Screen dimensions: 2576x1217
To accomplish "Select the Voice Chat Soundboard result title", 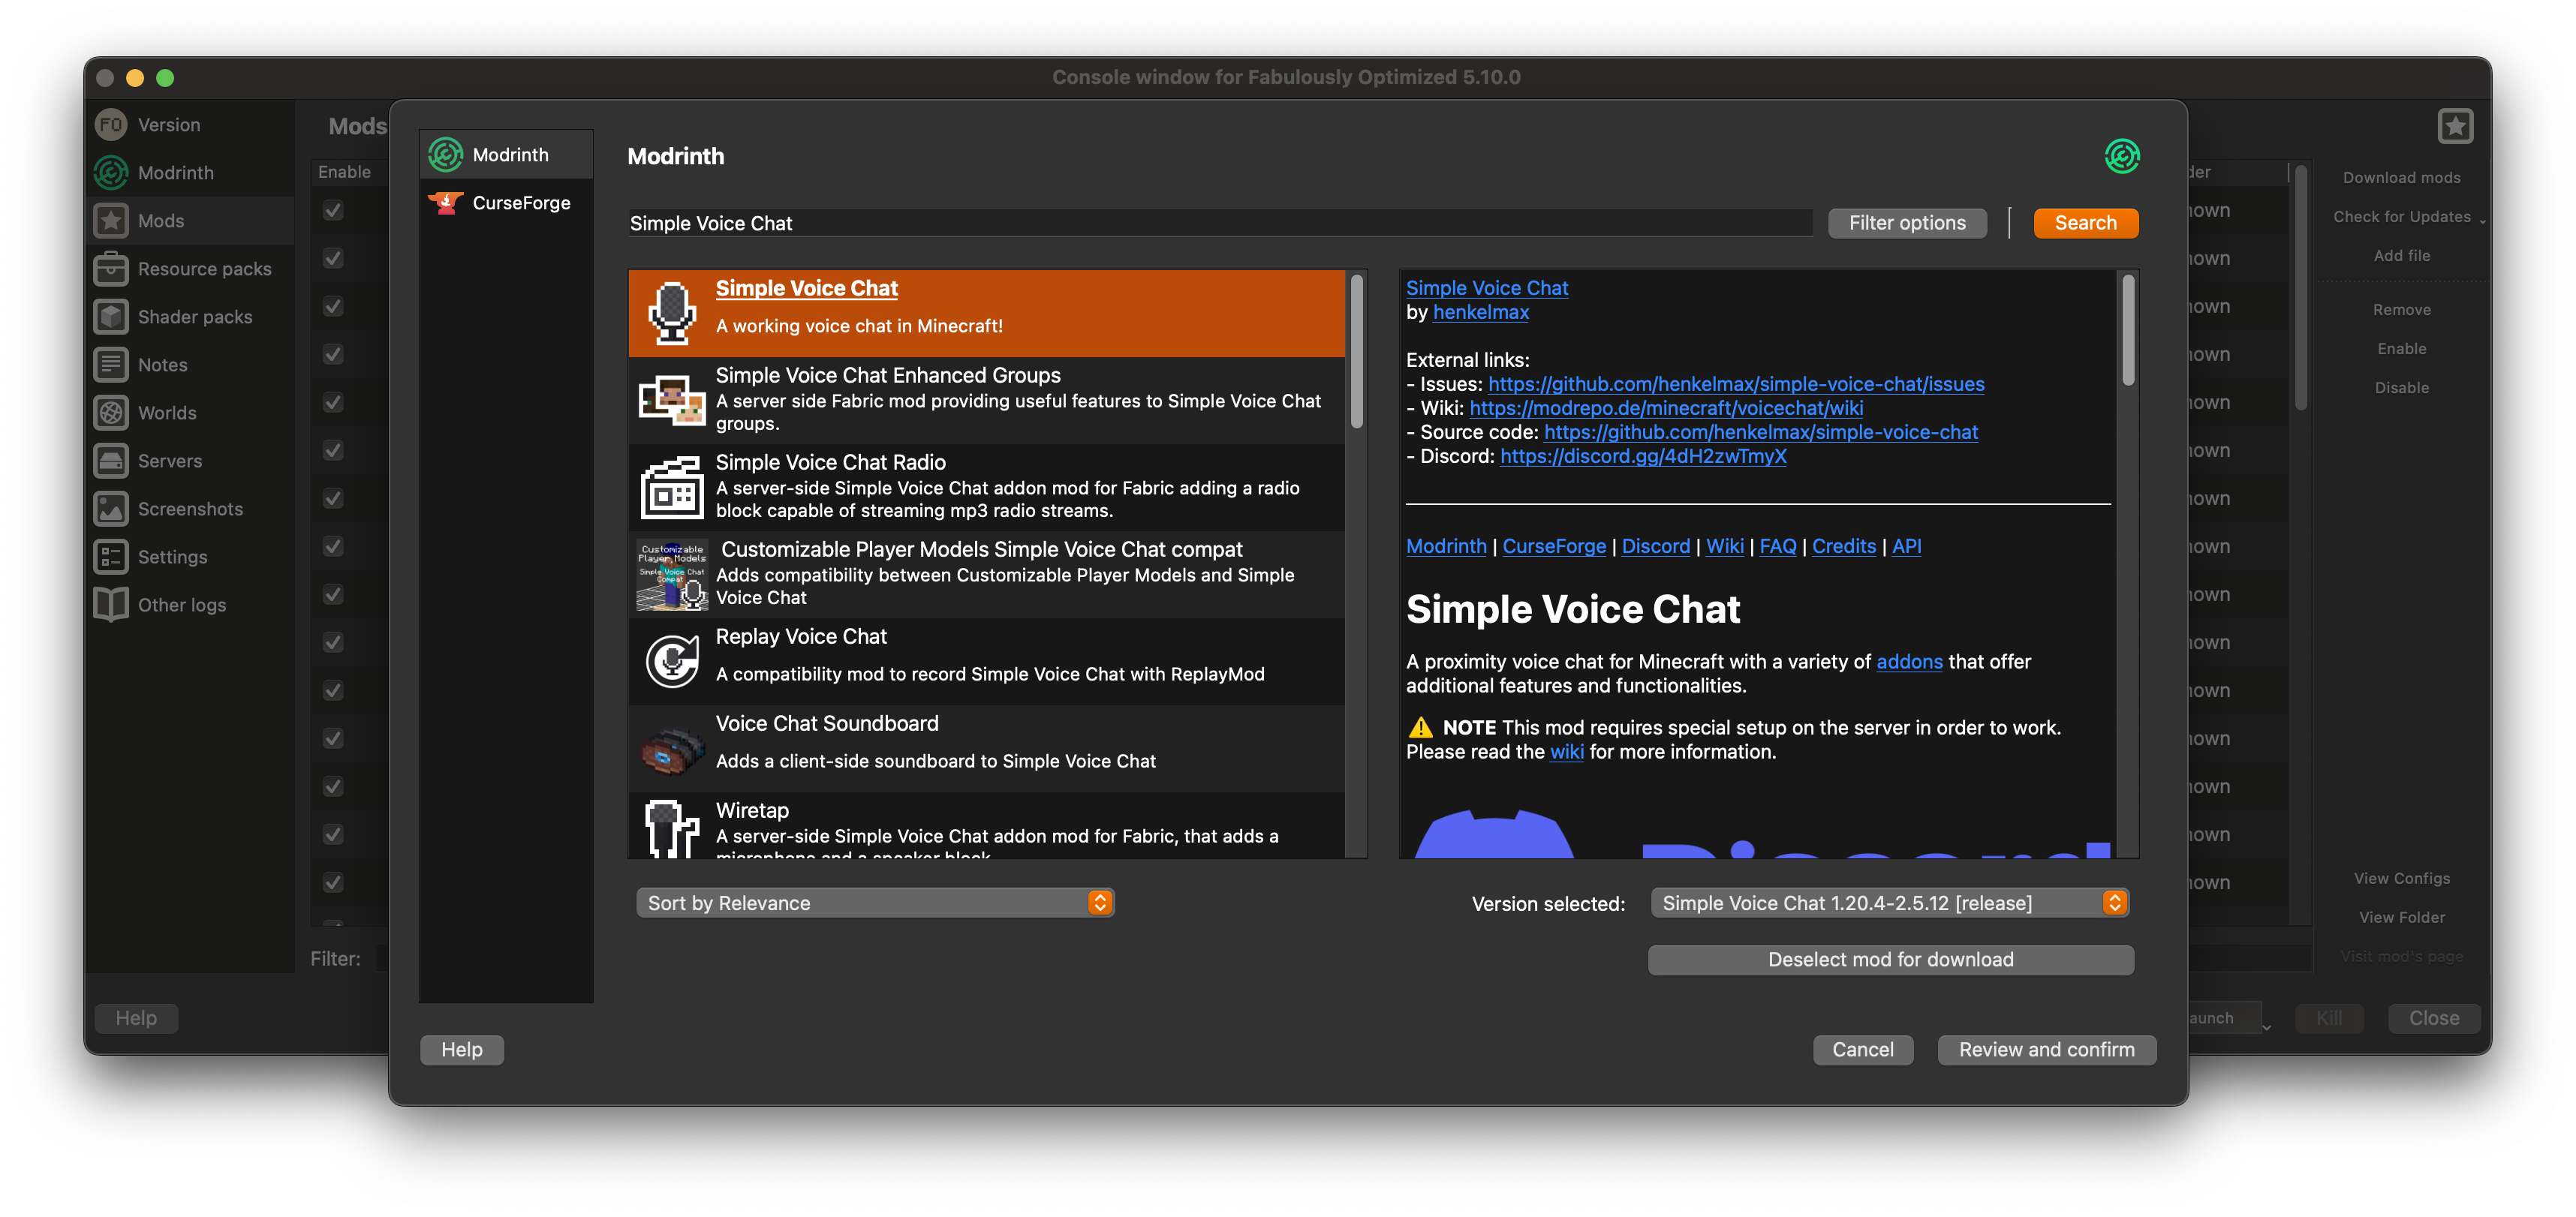I will [826, 723].
